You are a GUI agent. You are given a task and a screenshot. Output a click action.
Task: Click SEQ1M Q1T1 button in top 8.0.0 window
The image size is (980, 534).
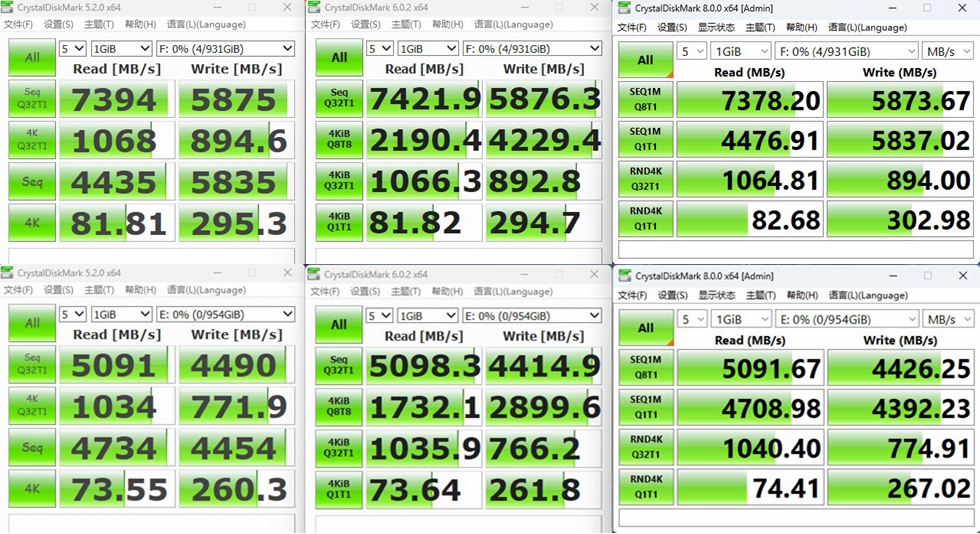click(x=646, y=139)
